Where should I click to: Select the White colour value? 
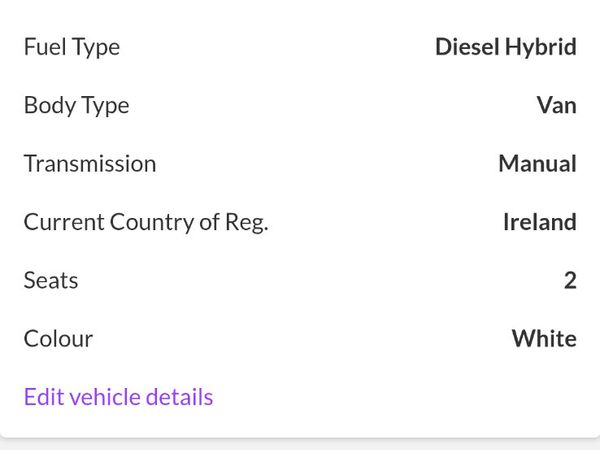click(544, 339)
